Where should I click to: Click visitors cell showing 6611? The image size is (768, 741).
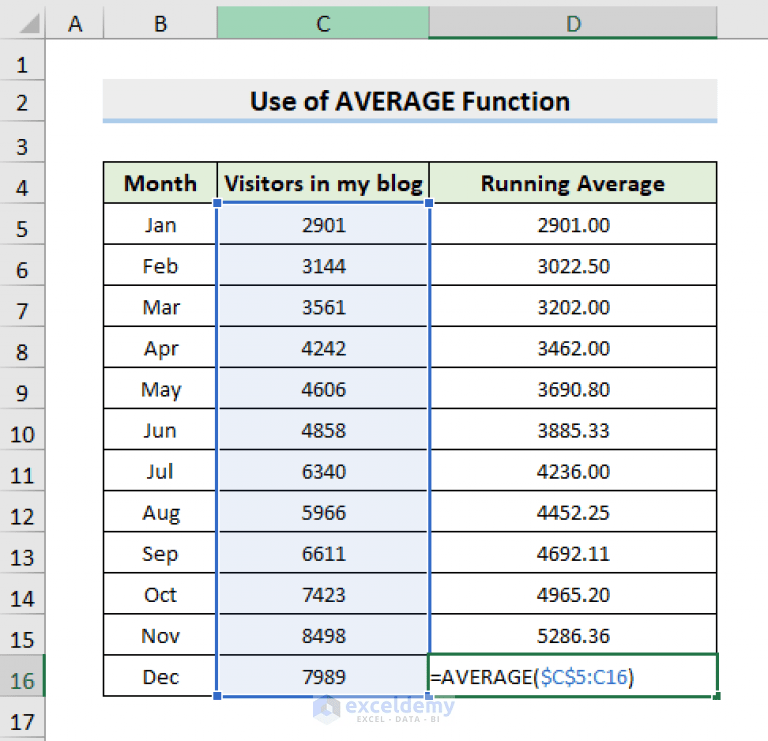[x=323, y=553]
